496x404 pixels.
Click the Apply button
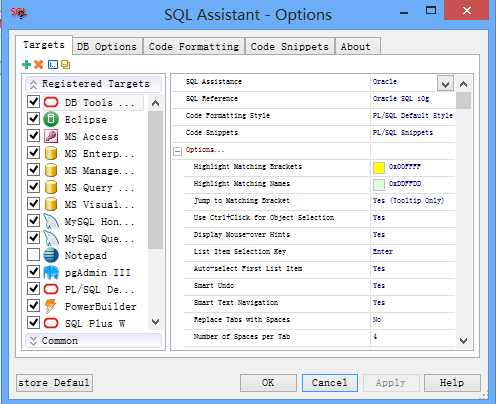click(391, 383)
